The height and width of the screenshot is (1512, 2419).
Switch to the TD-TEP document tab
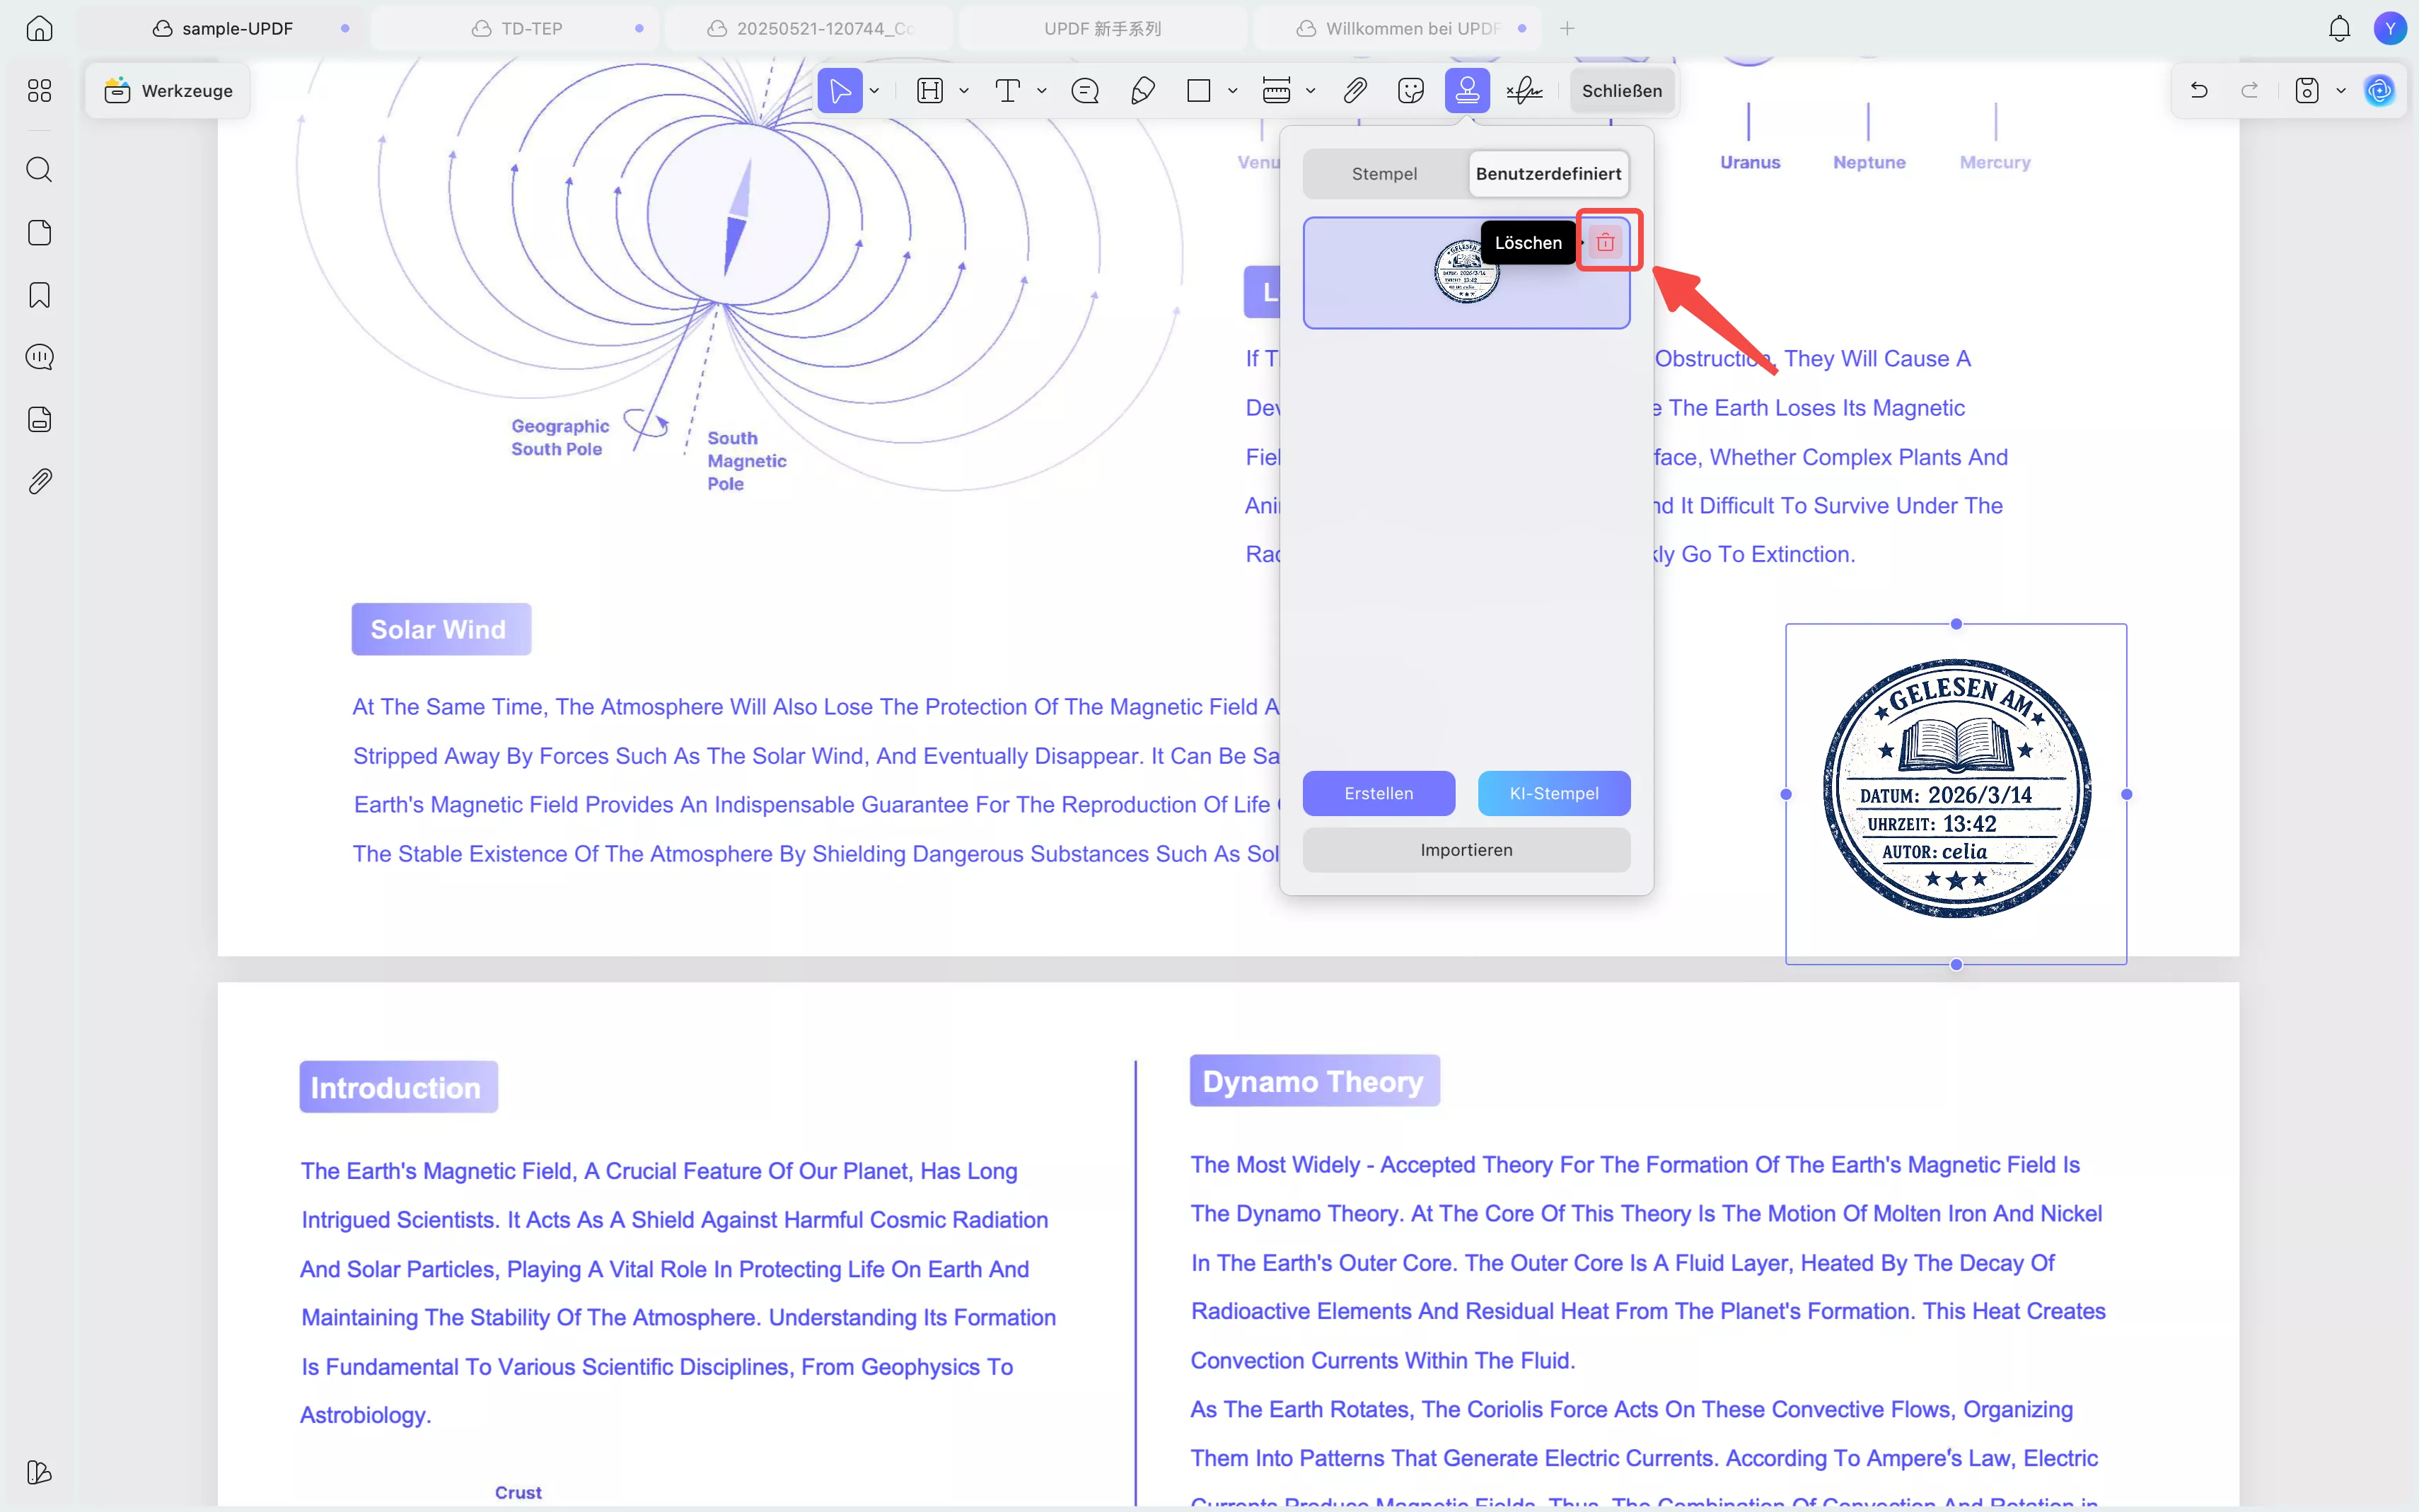[x=531, y=29]
